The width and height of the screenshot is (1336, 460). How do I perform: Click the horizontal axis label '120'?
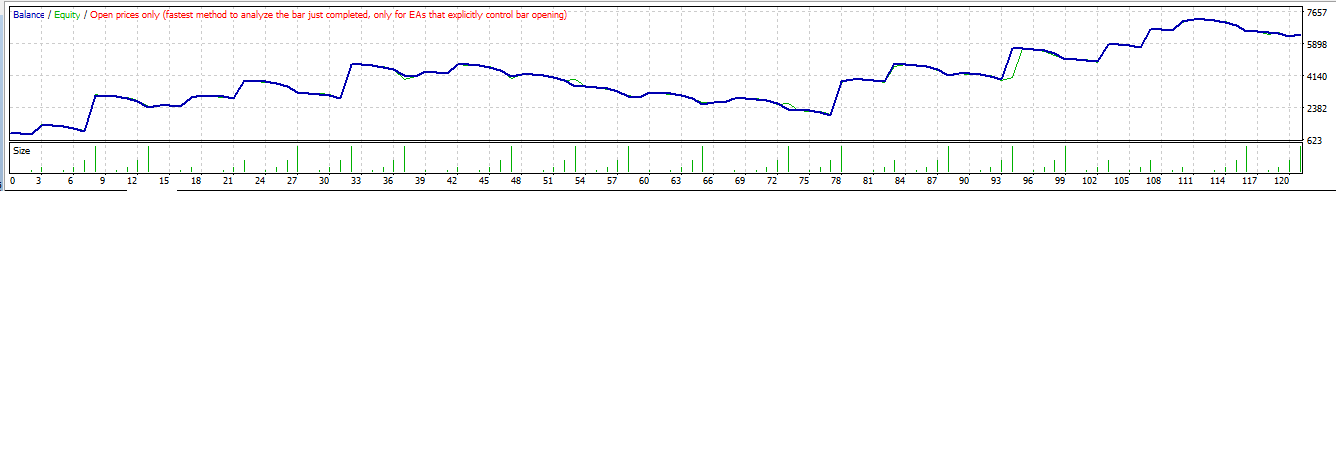point(1282,181)
